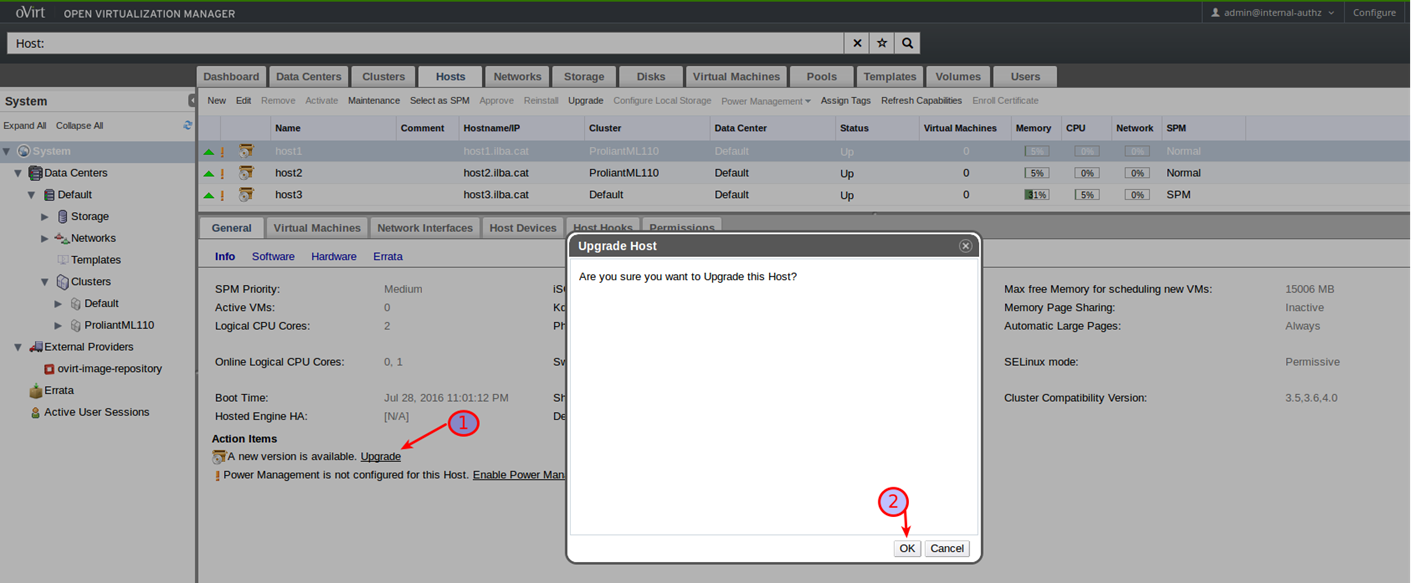Click the Storage tree icon

(63, 216)
